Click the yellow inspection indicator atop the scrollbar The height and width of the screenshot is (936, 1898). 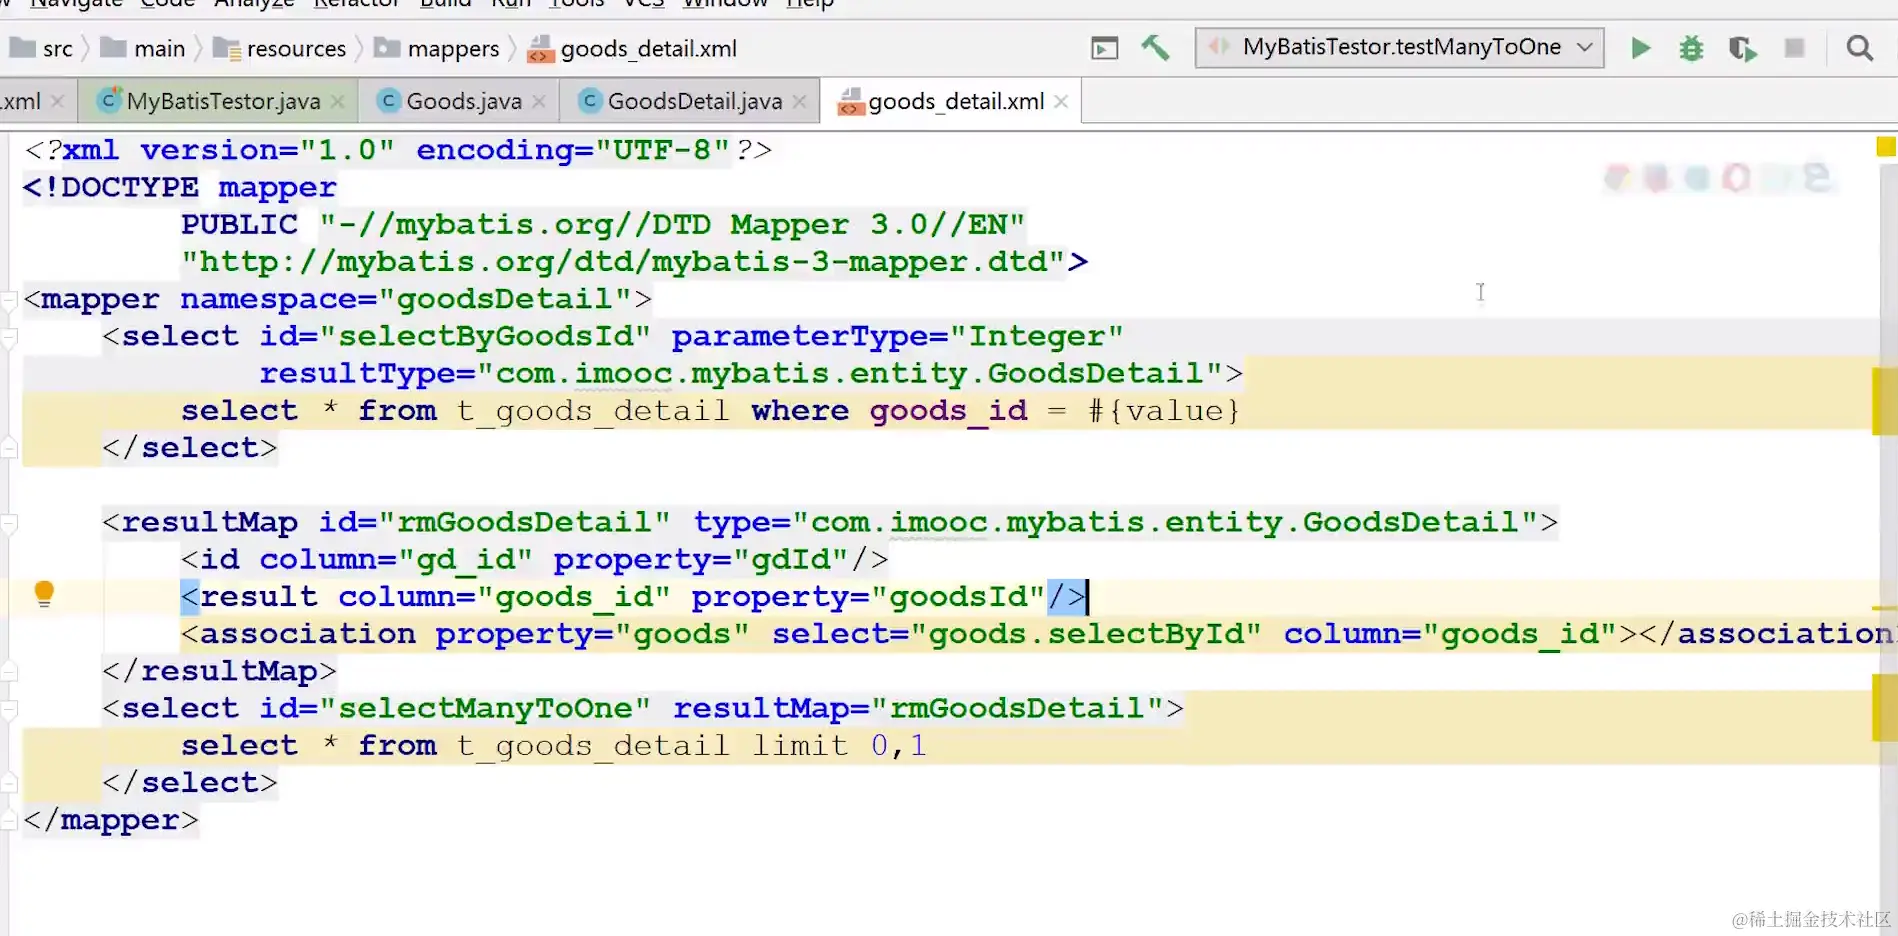(1886, 147)
